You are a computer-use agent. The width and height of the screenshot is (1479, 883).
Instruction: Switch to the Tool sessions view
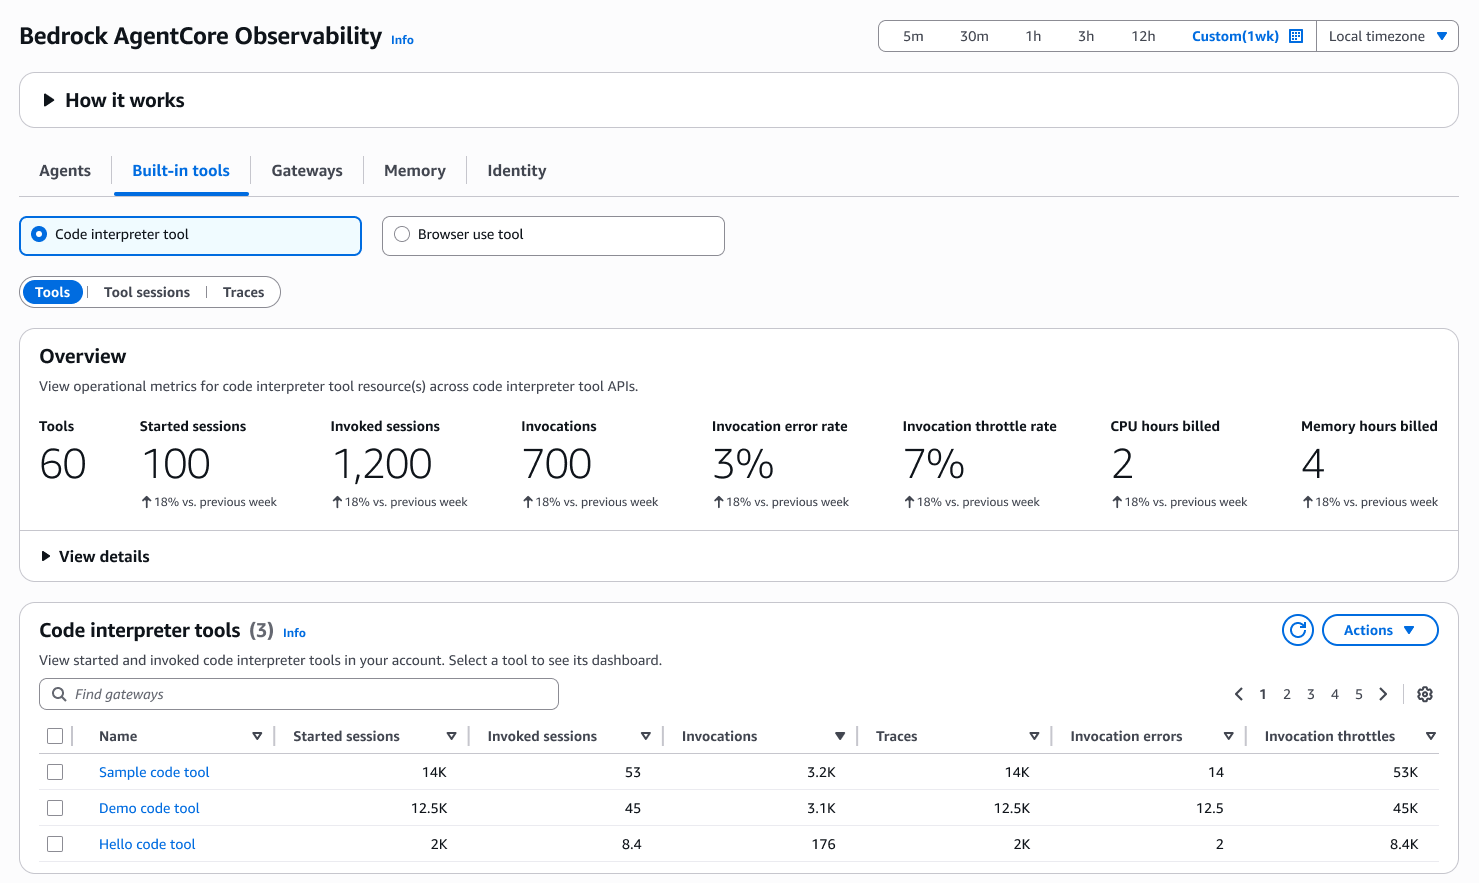pos(146,291)
